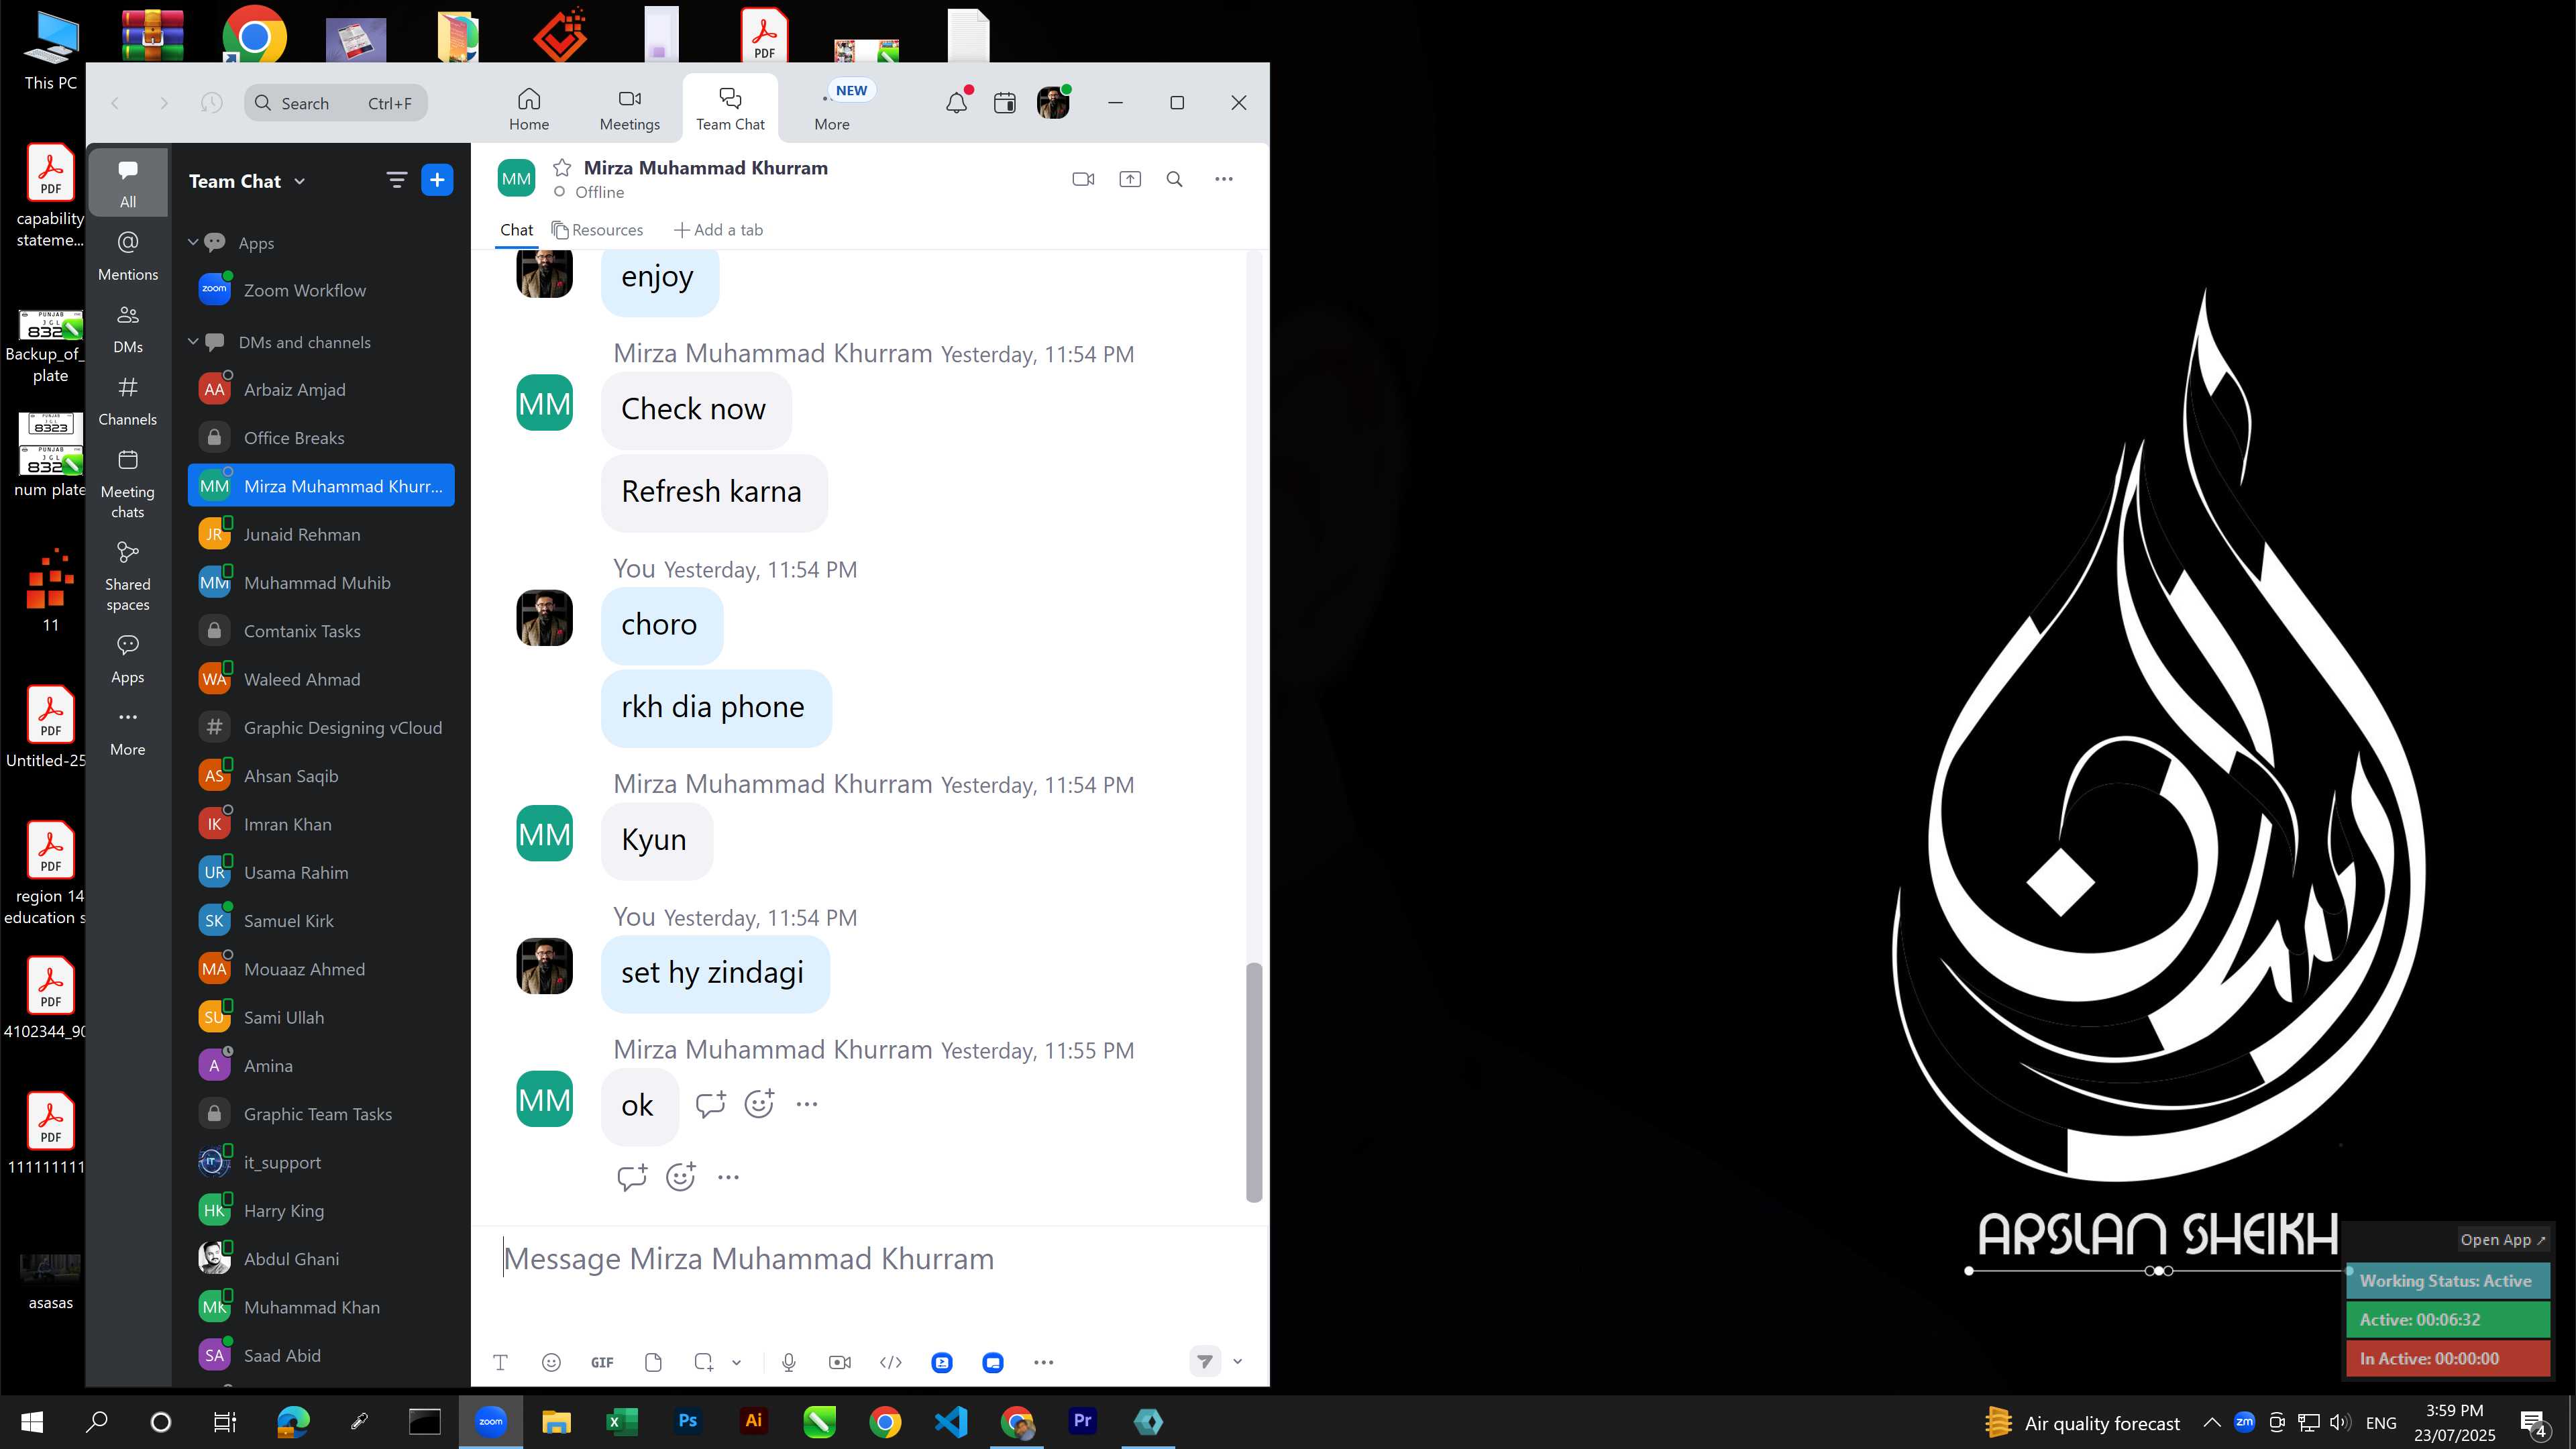The width and height of the screenshot is (2576, 1449).
Task: Open the Comtanix Tasks channel
Action: tap(321, 631)
